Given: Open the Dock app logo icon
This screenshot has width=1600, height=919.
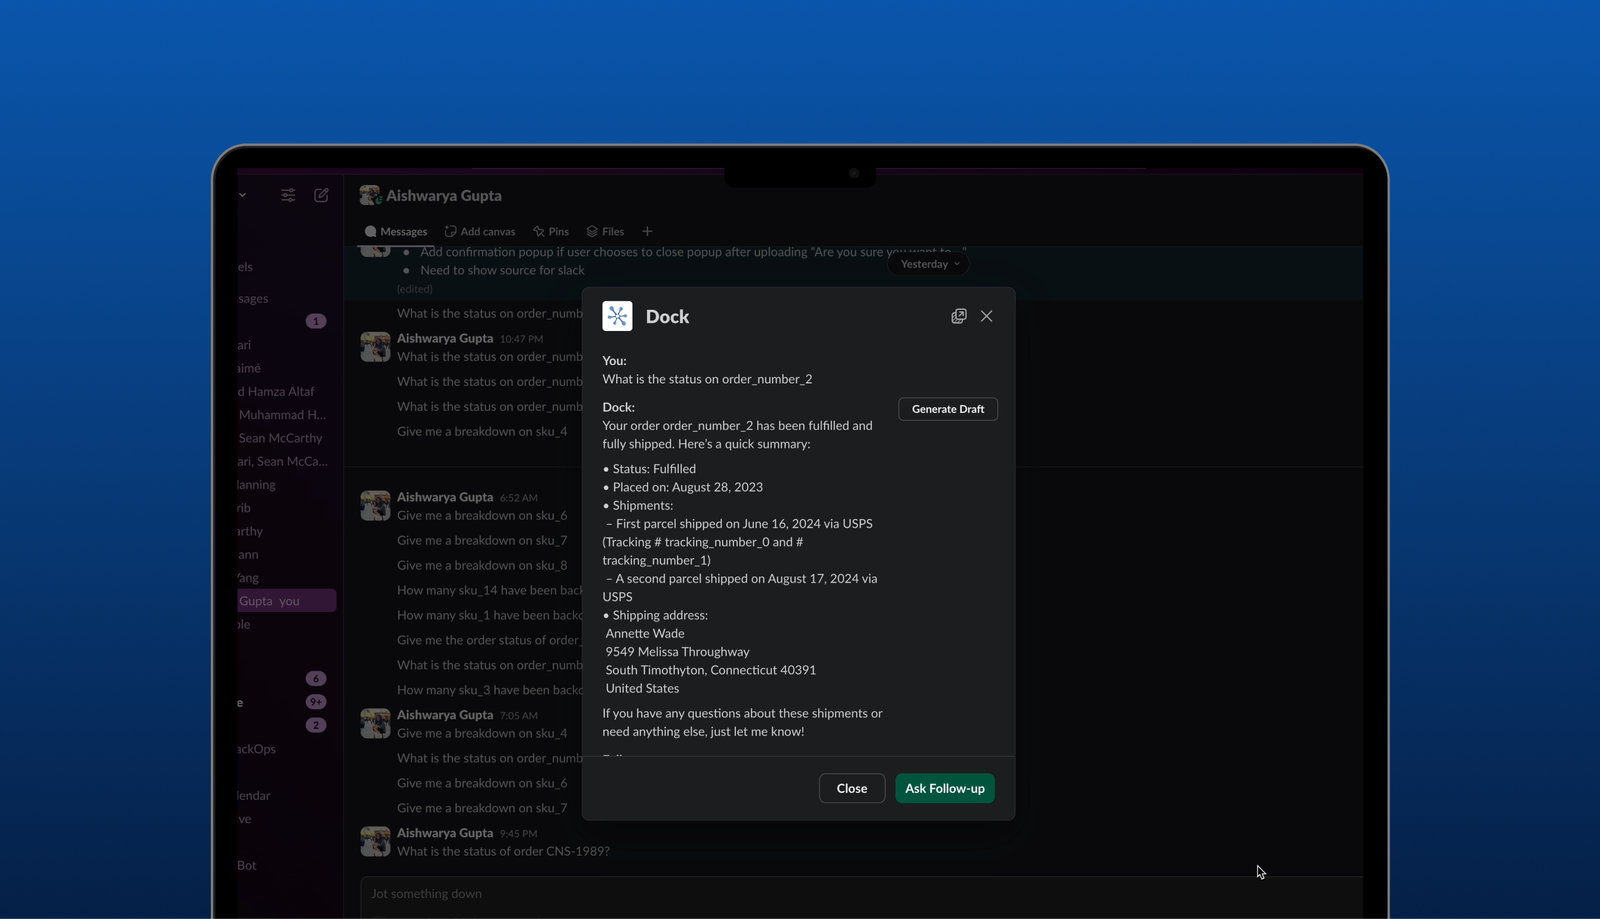Looking at the screenshot, I should [x=617, y=316].
